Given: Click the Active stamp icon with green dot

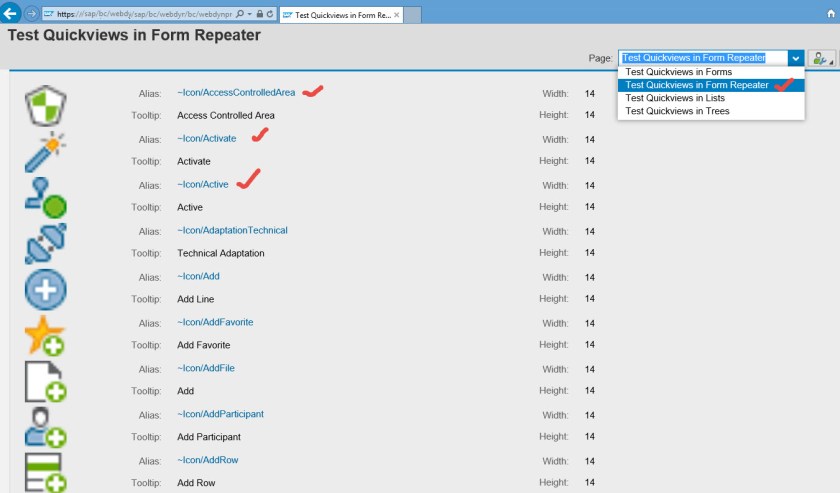Looking at the screenshot, I should pos(46,198).
